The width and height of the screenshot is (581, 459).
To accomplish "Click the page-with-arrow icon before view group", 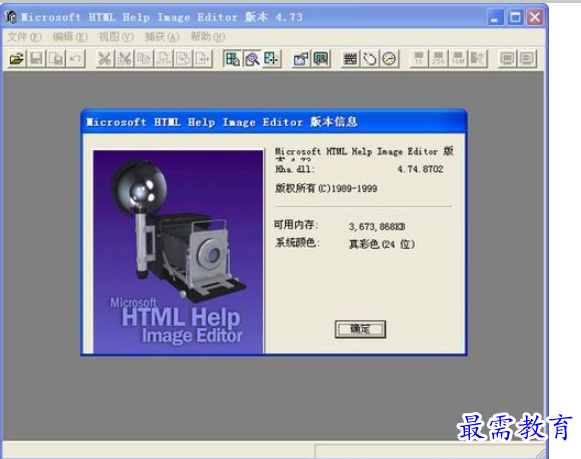I will point(203,59).
